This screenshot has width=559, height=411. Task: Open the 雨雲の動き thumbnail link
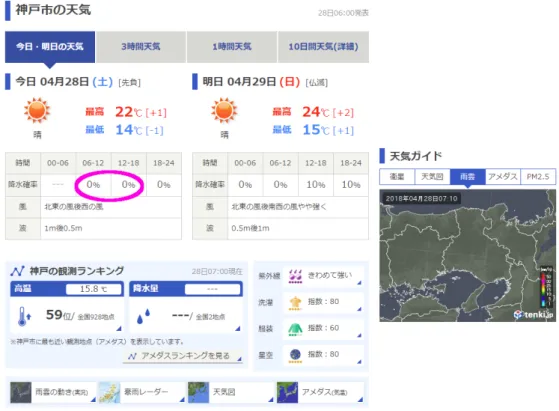53,392
